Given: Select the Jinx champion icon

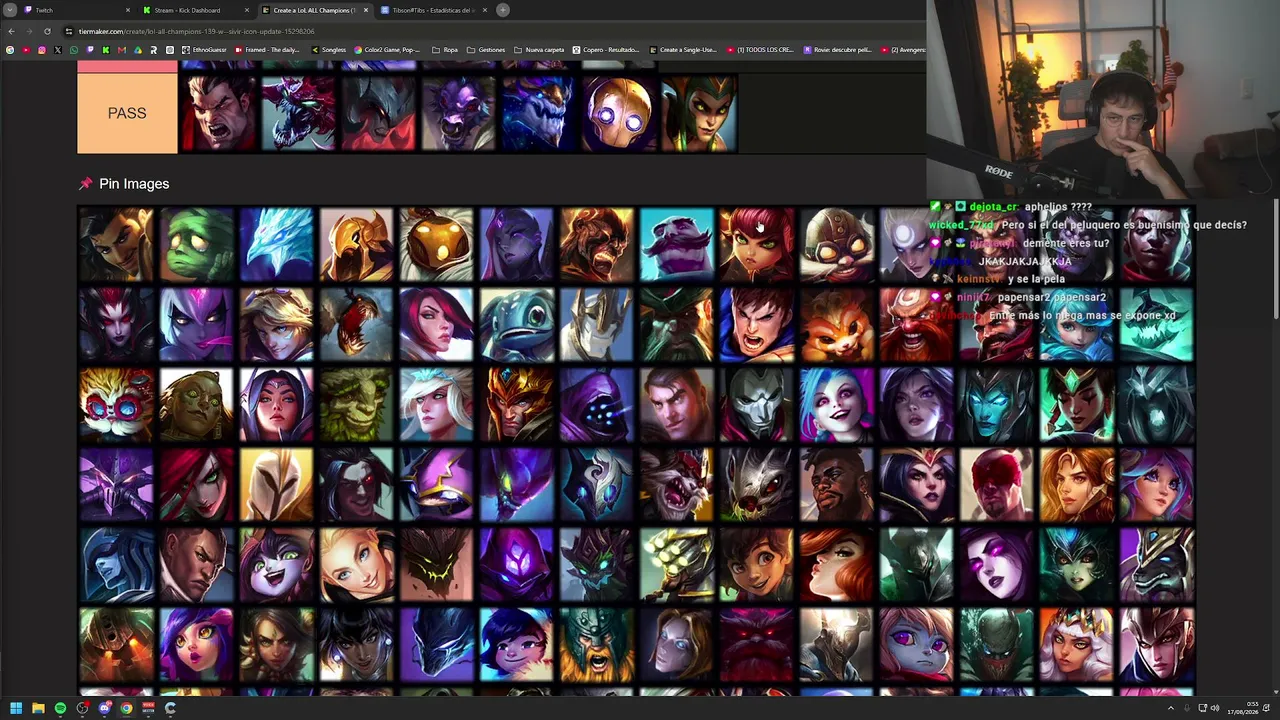Looking at the screenshot, I should [837, 404].
